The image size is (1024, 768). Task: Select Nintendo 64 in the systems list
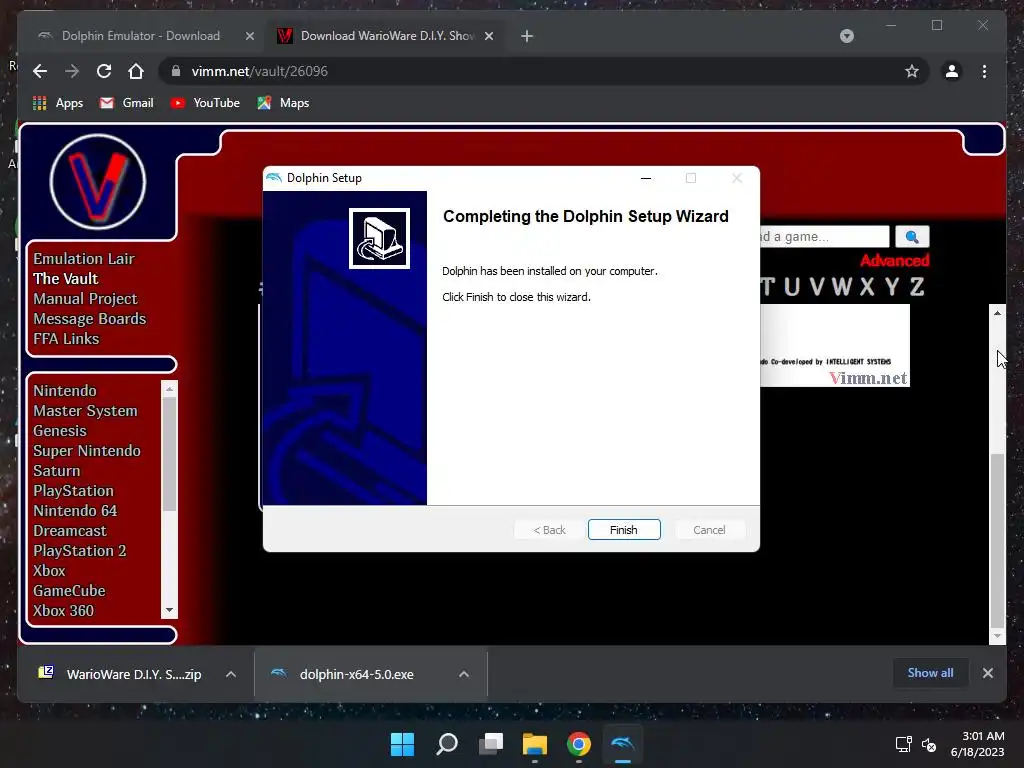click(x=75, y=511)
